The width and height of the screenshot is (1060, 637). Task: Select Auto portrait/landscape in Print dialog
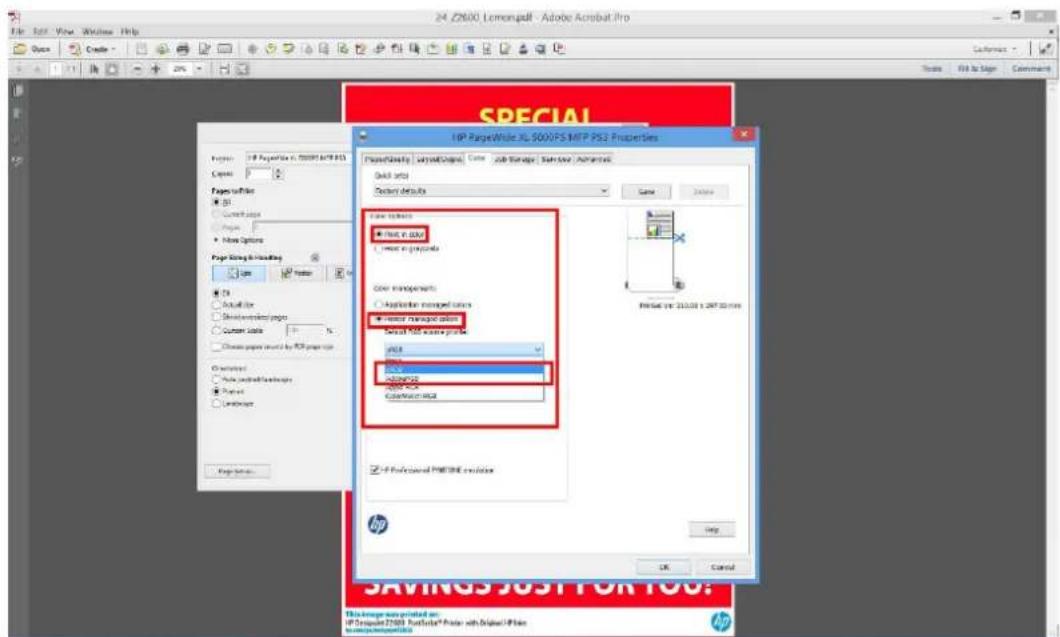click(x=217, y=380)
